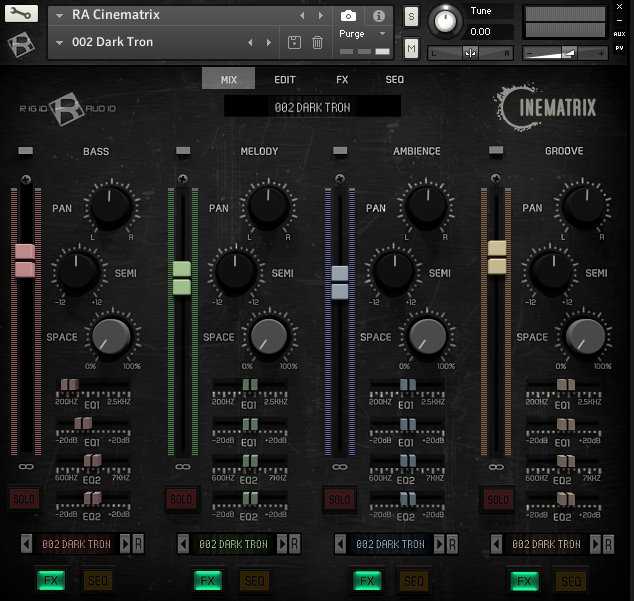This screenshot has height=601, width=634.
Task: Click the Groove FX button
Action: point(524,581)
